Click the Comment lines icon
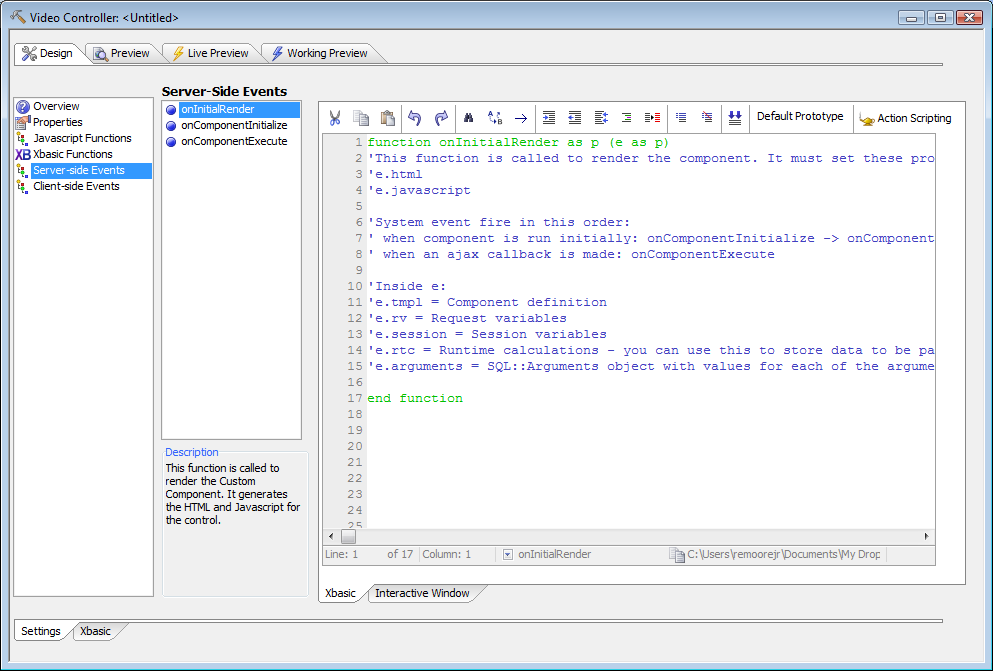 681,117
